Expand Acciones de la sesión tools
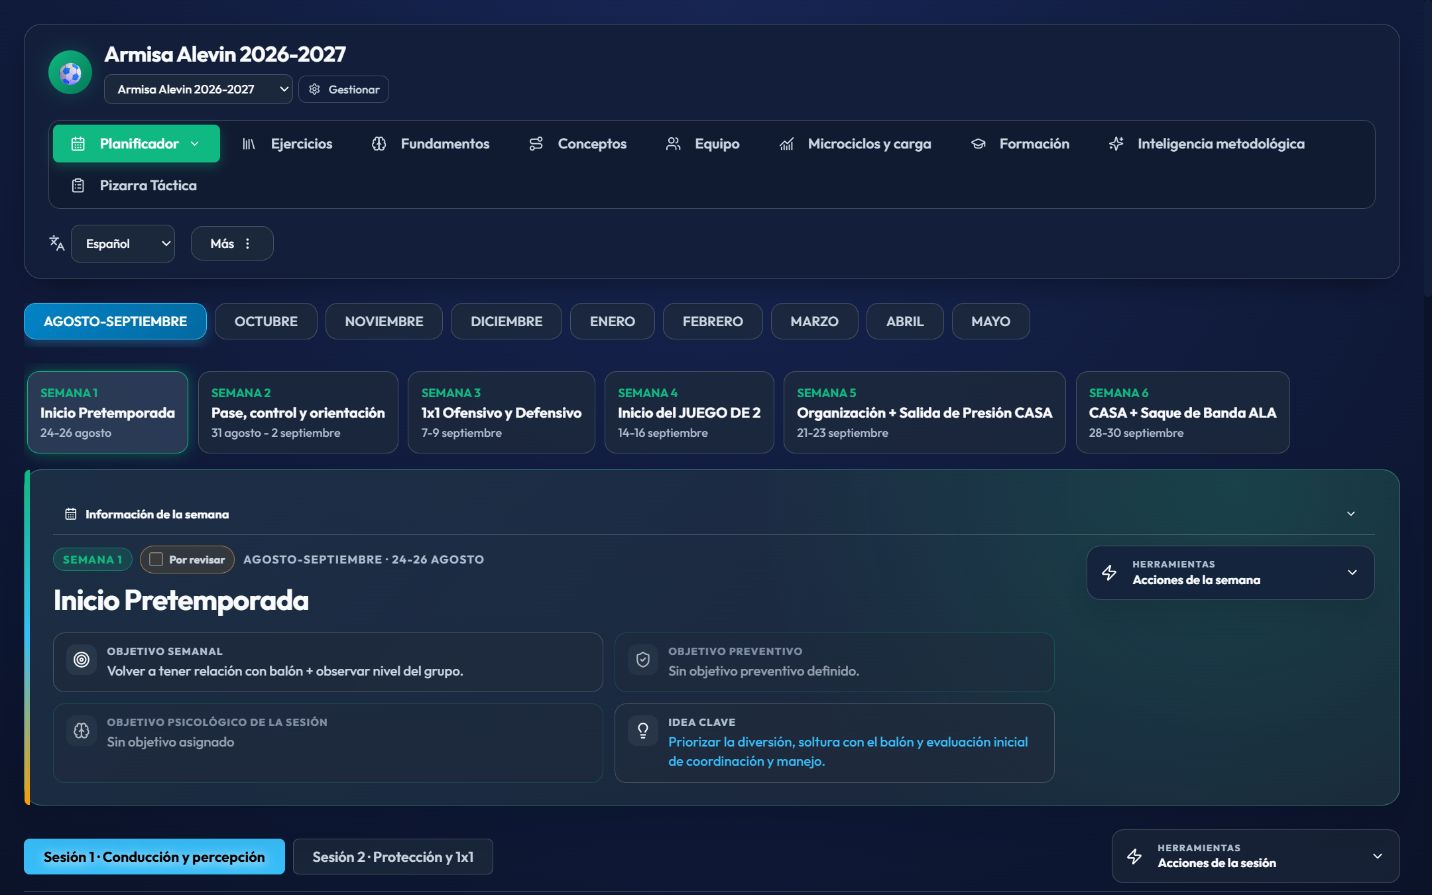 (1256, 856)
